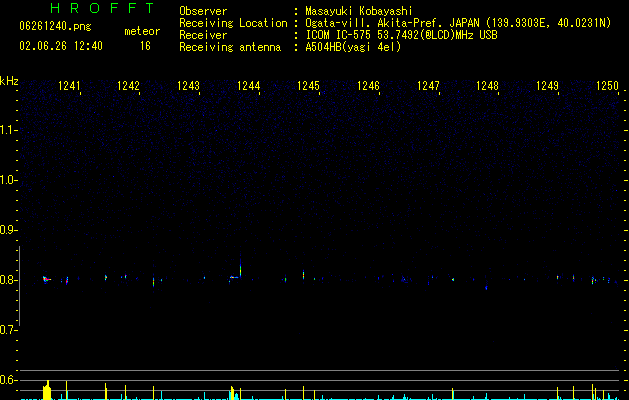This screenshot has width=629, height=400.
Task: Click the 1247 time axis marker
Action: (x=428, y=85)
